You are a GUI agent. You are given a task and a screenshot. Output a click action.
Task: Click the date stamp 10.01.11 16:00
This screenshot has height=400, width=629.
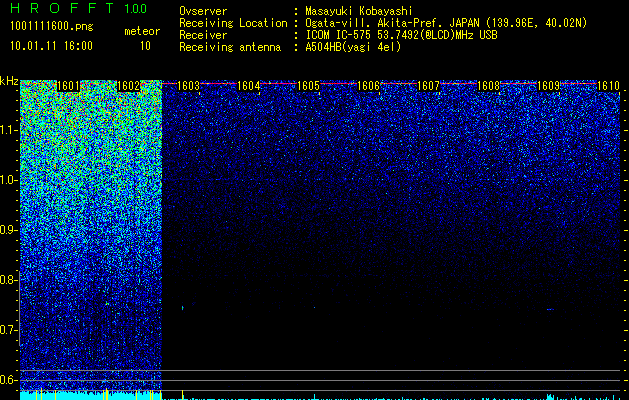[x=51, y=46]
